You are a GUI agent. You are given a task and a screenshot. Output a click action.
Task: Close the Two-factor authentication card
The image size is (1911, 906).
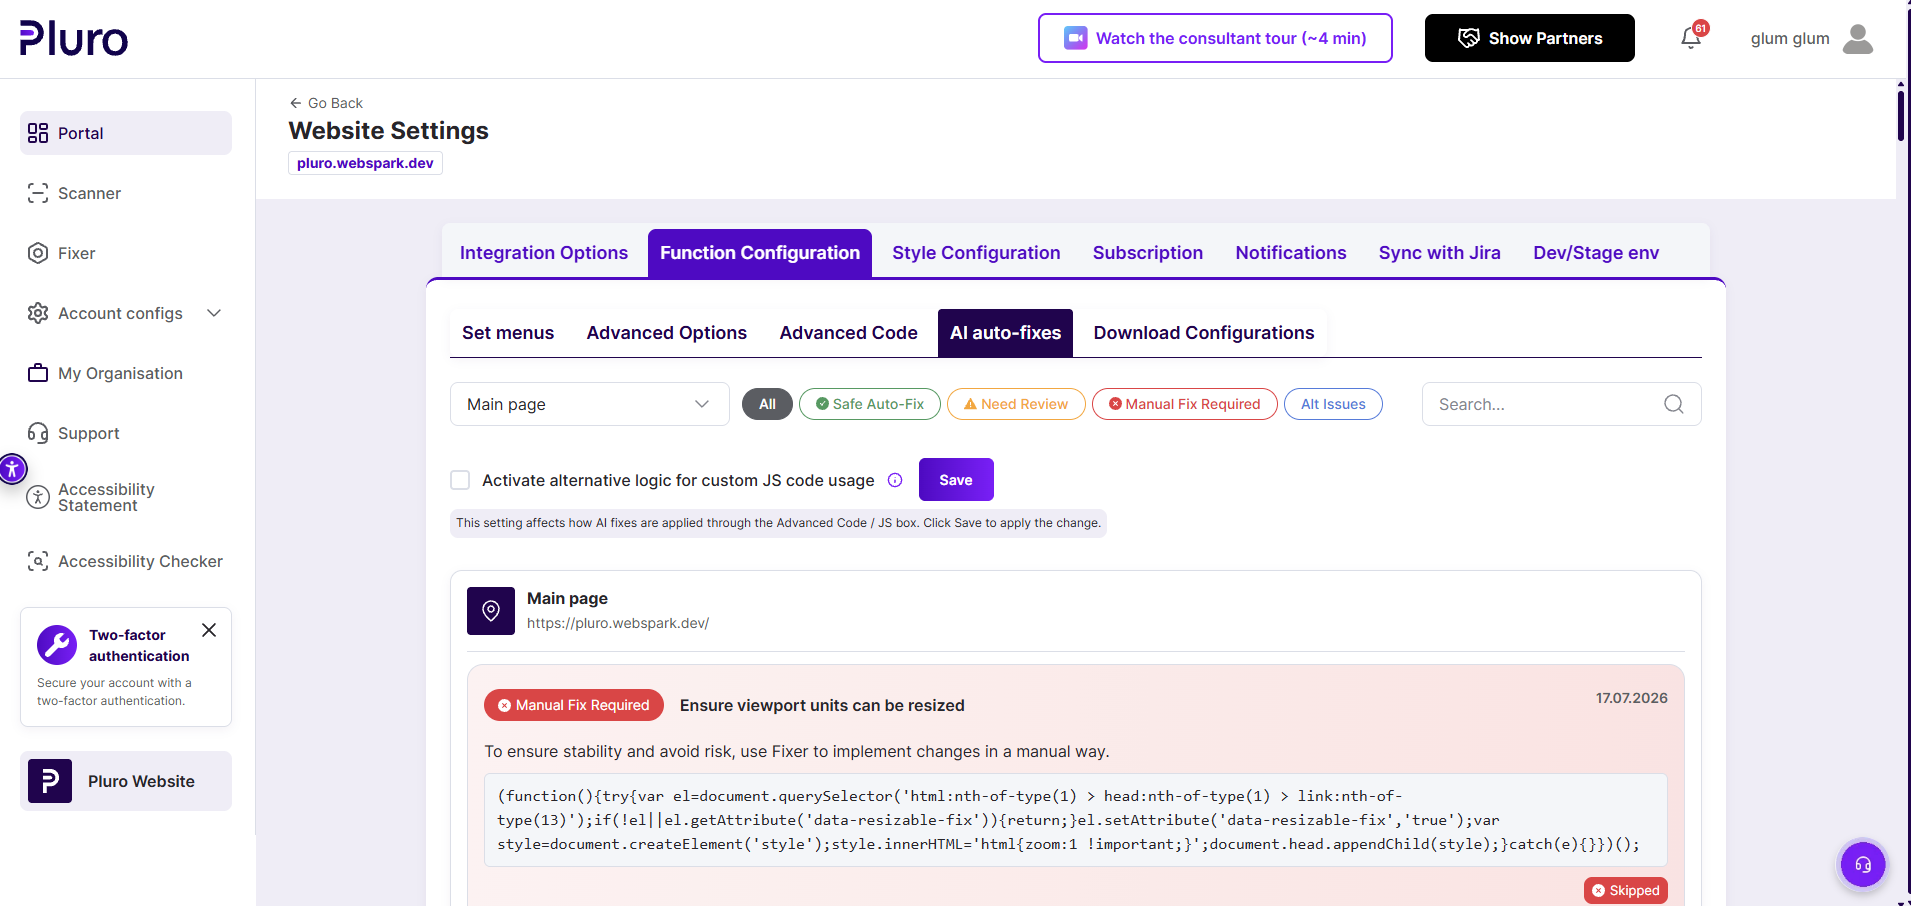click(x=209, y=630)
